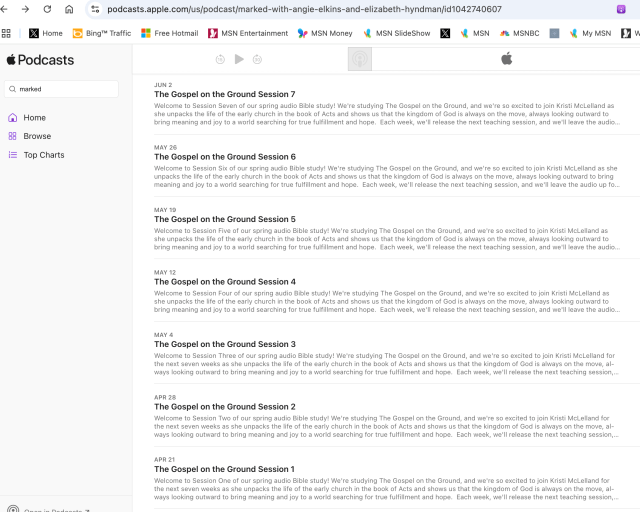The height and width of the screenshot is (512, 640).
Task: Open the Free Hotmail bookmark
Action: (169, 33)
